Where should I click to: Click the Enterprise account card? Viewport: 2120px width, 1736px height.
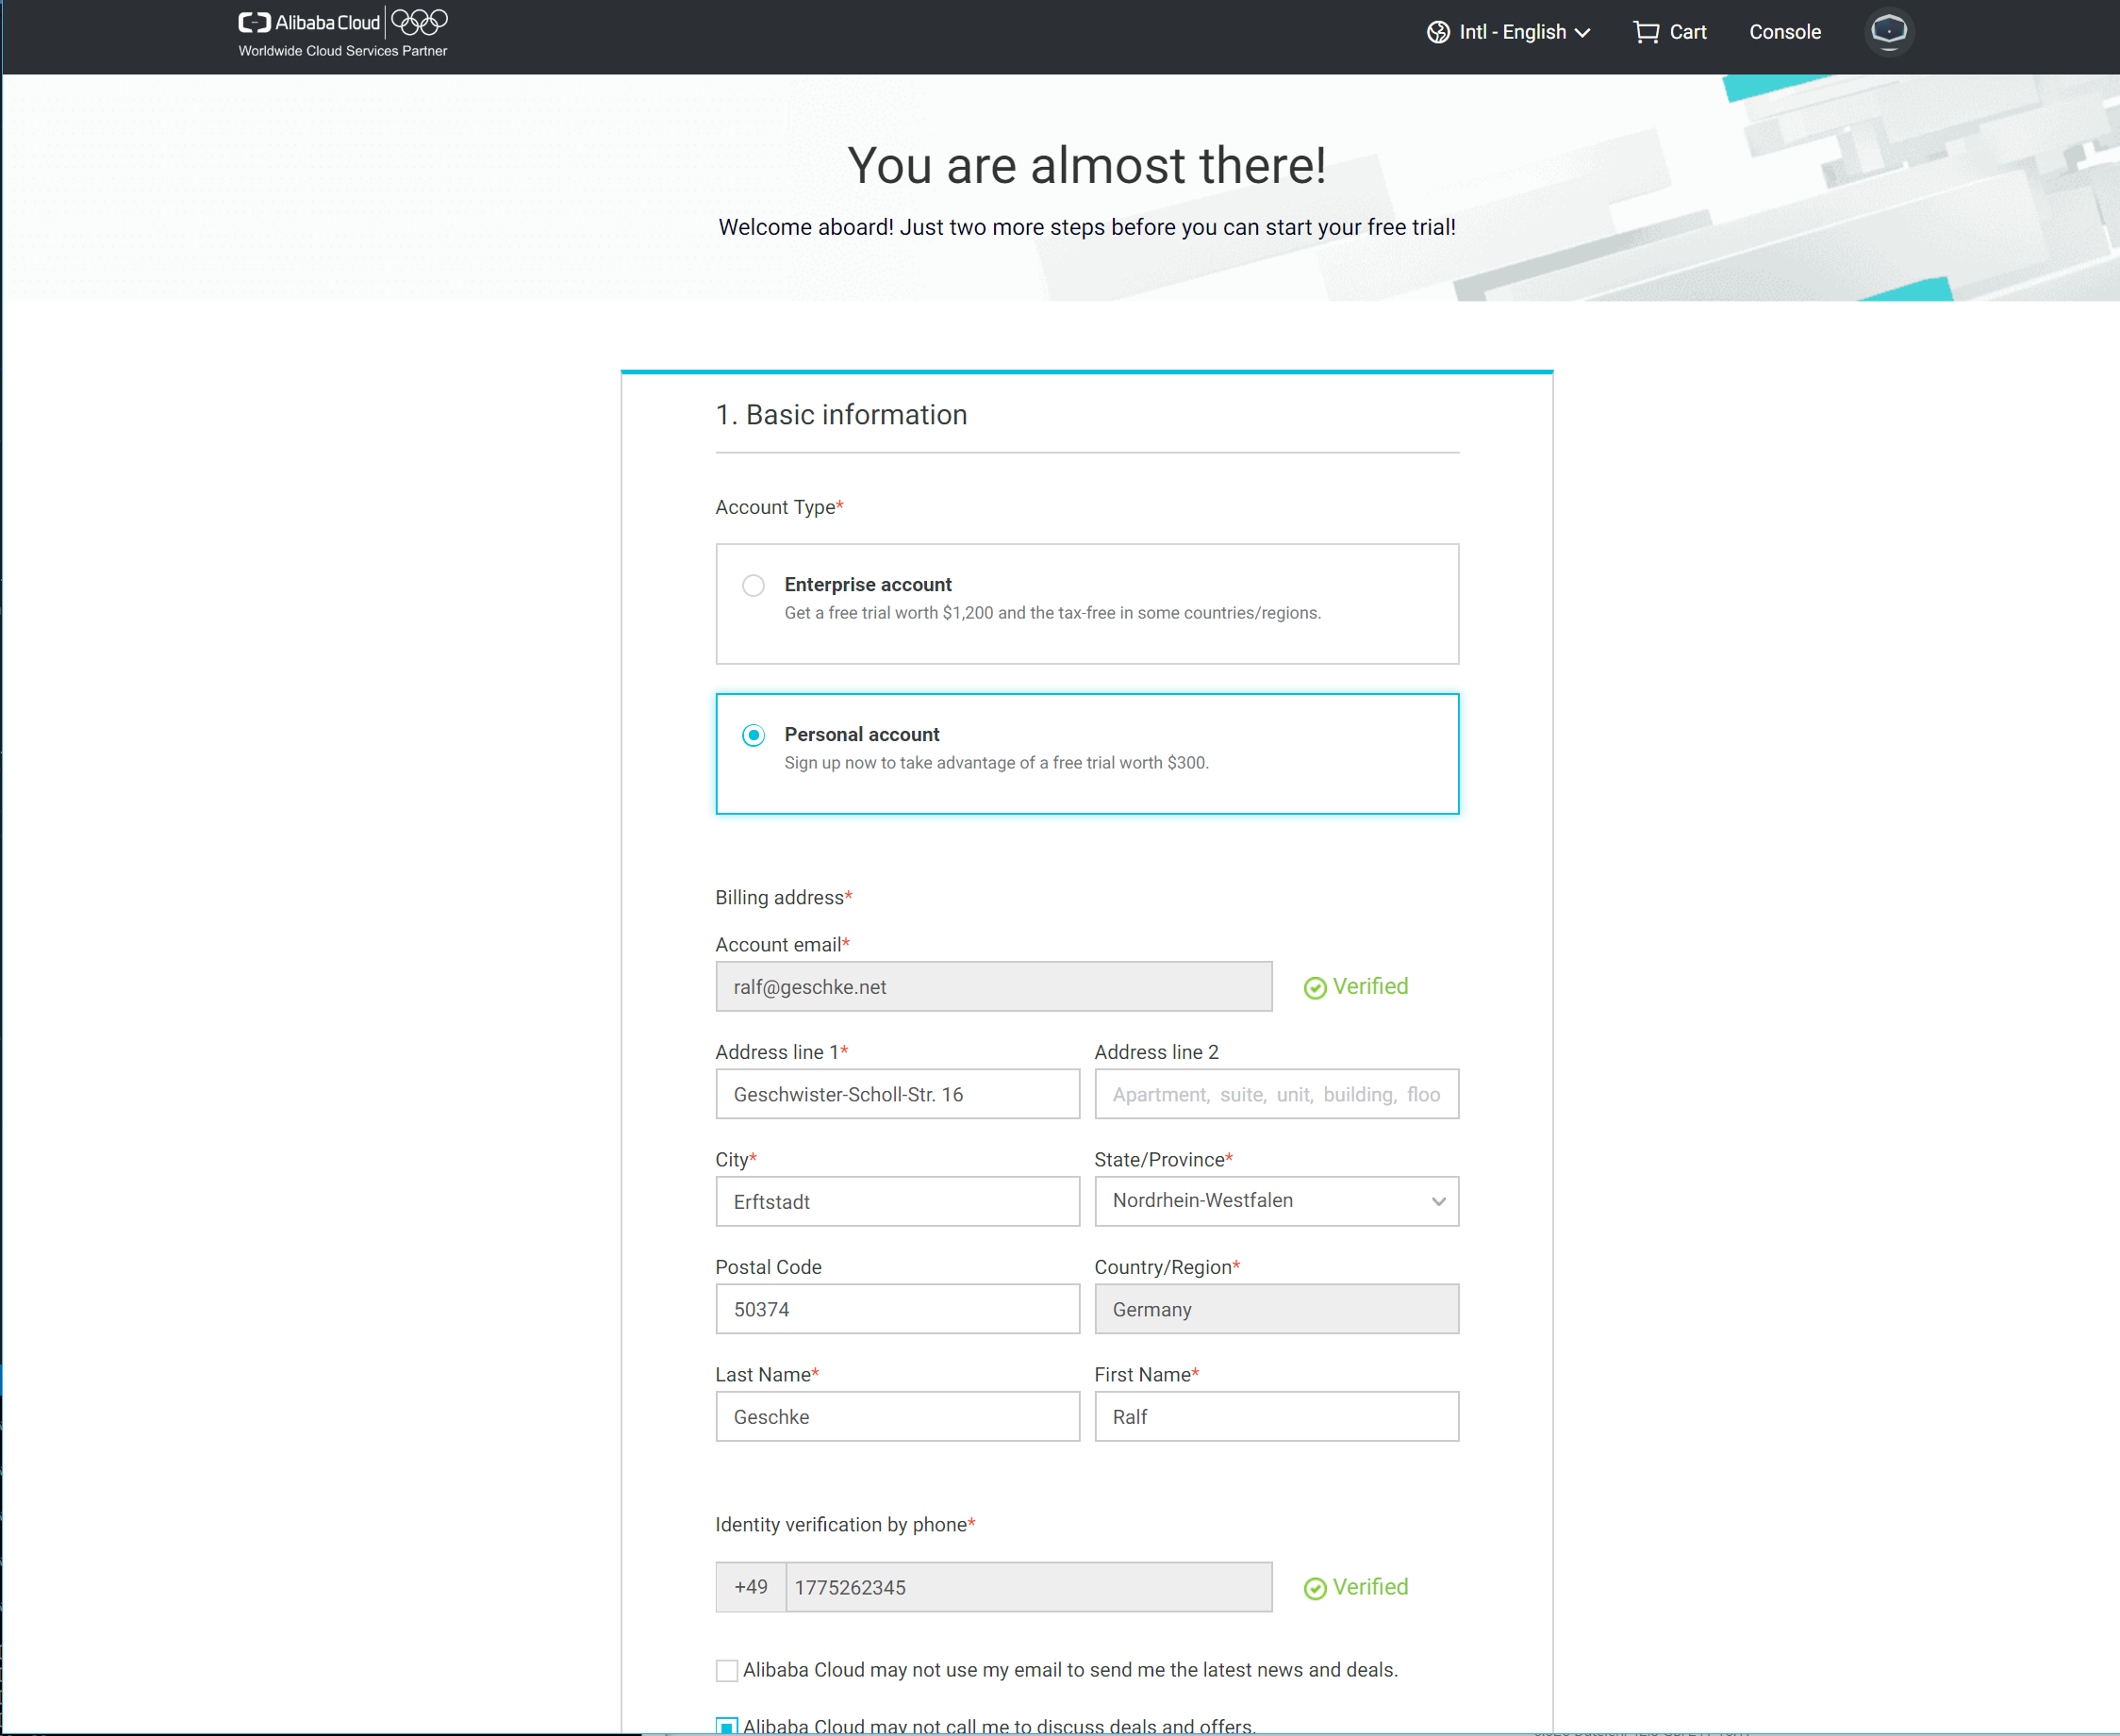pyautogui.click(x=1087, y=604)
